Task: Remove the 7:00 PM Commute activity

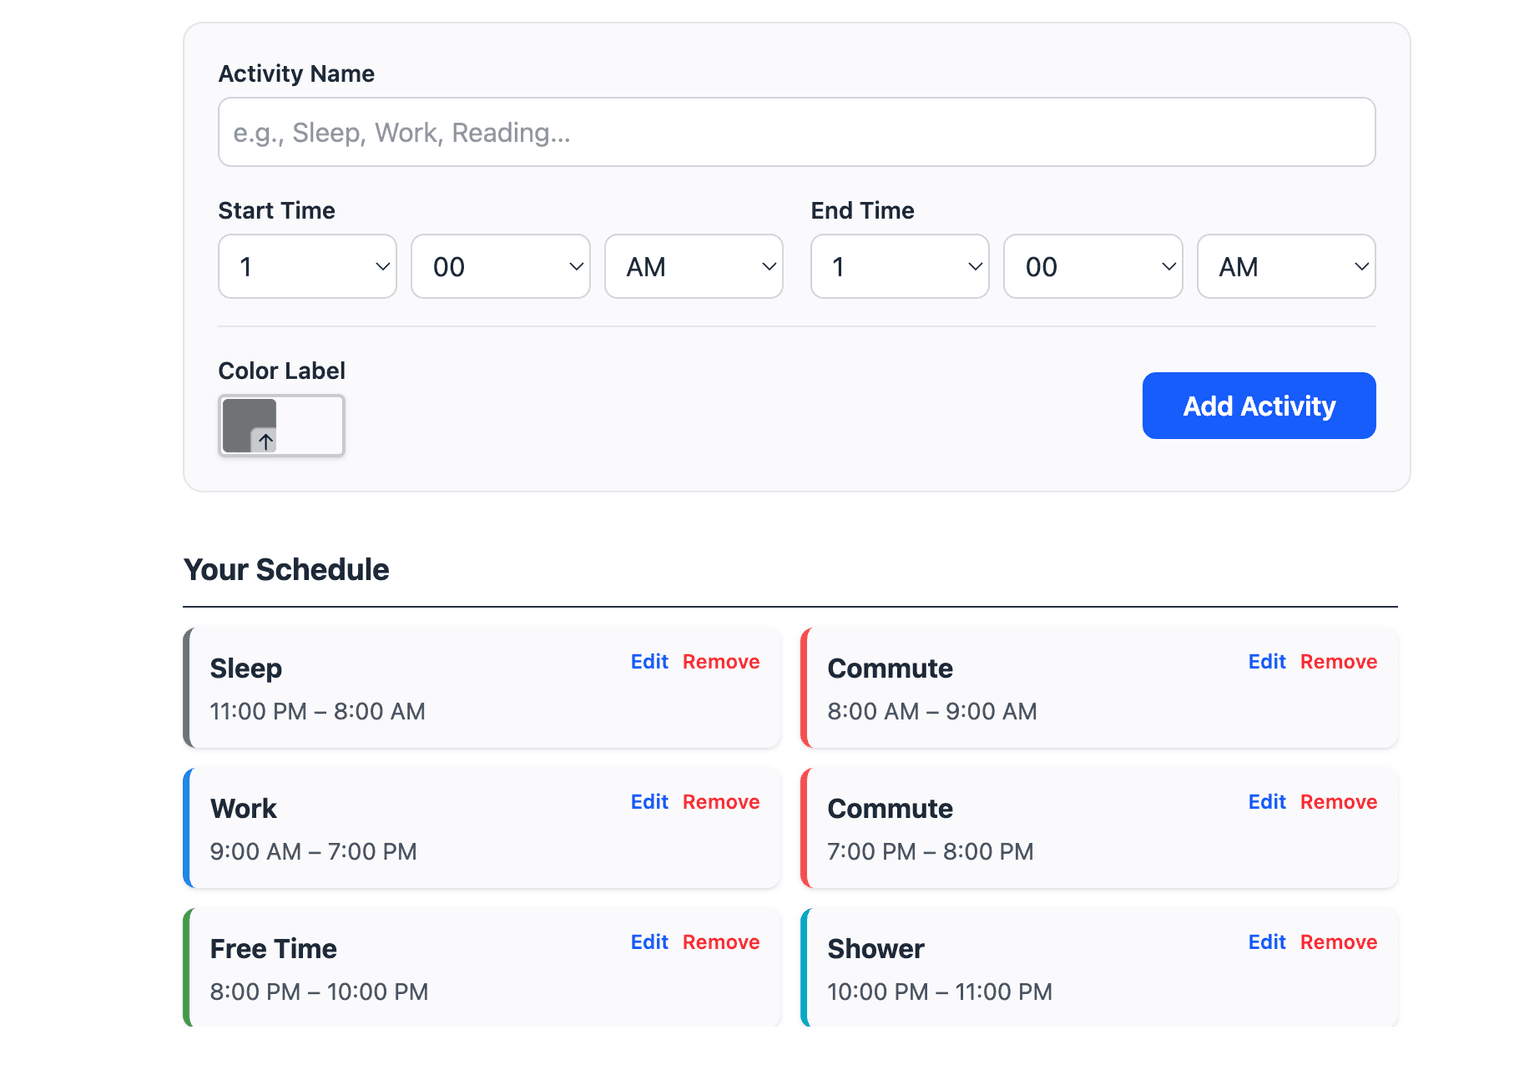Action: pyautogui.click(x=1339, y=802)
